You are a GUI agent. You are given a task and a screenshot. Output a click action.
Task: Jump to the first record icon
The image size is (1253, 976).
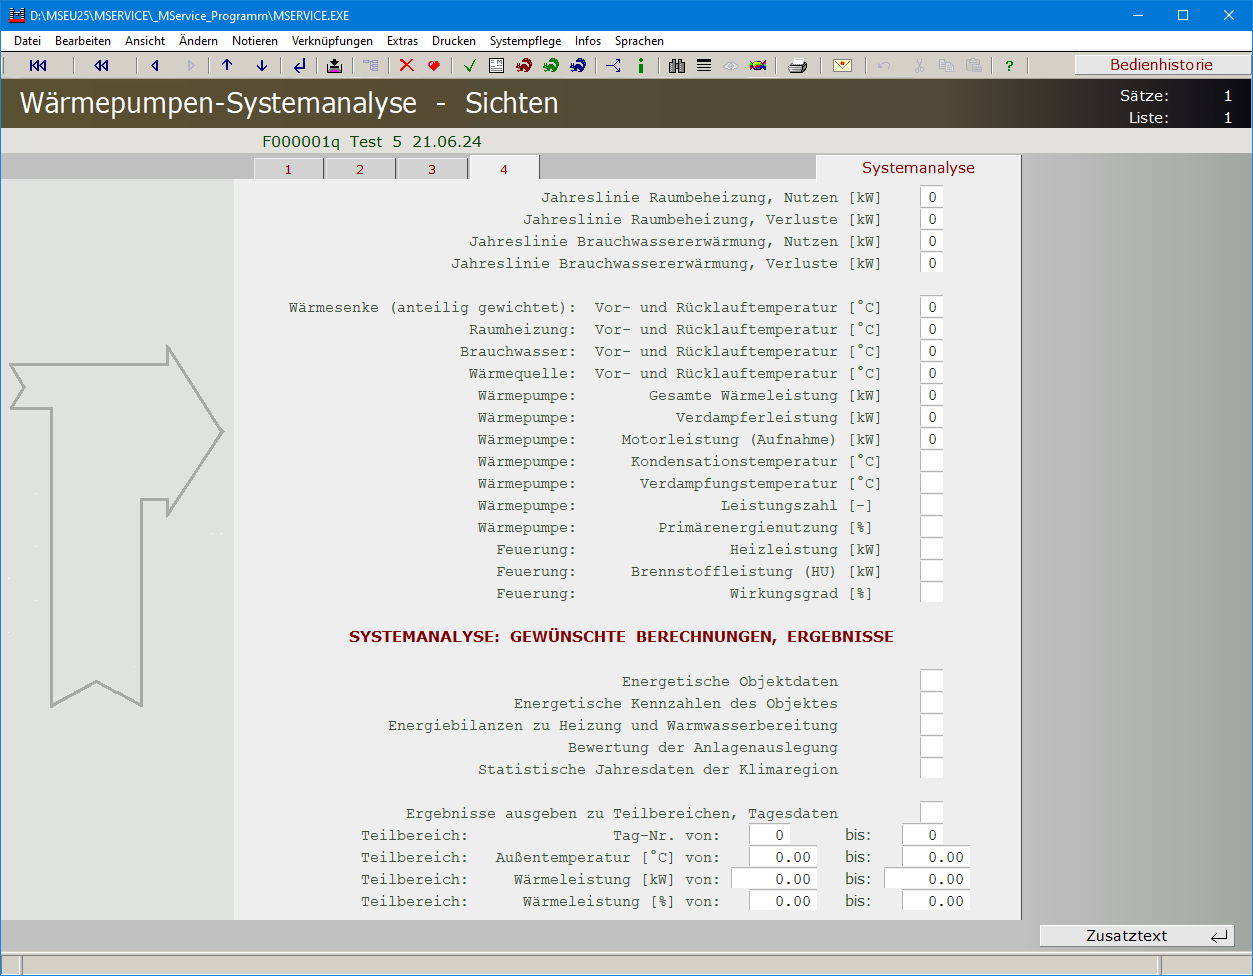38,66
